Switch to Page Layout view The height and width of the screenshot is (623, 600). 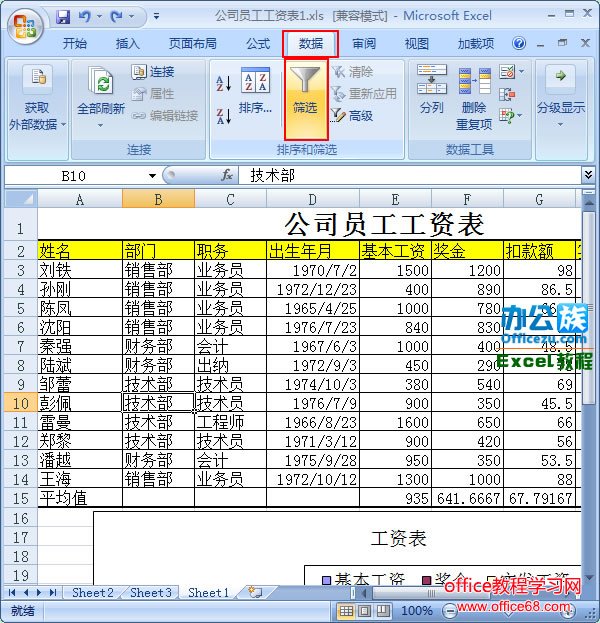coord(365,611)
